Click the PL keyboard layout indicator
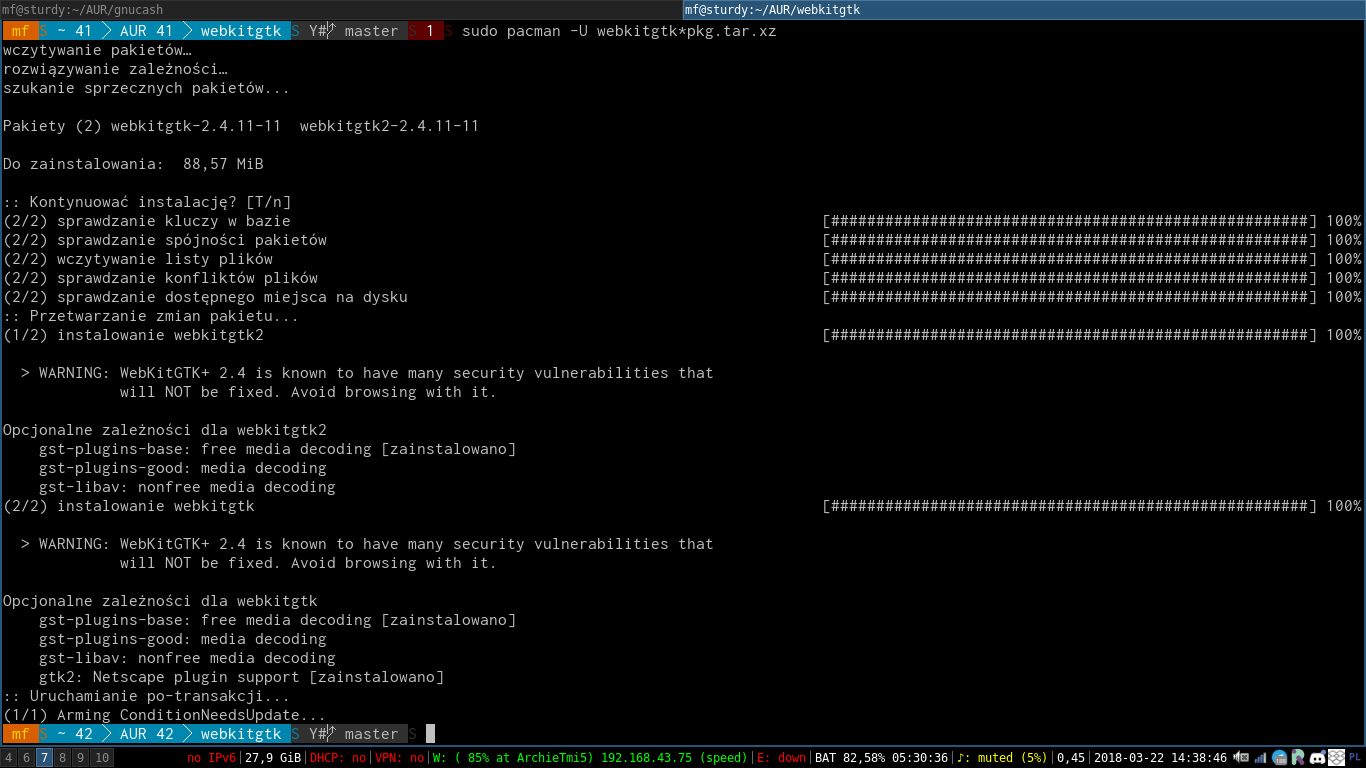 1355,758
